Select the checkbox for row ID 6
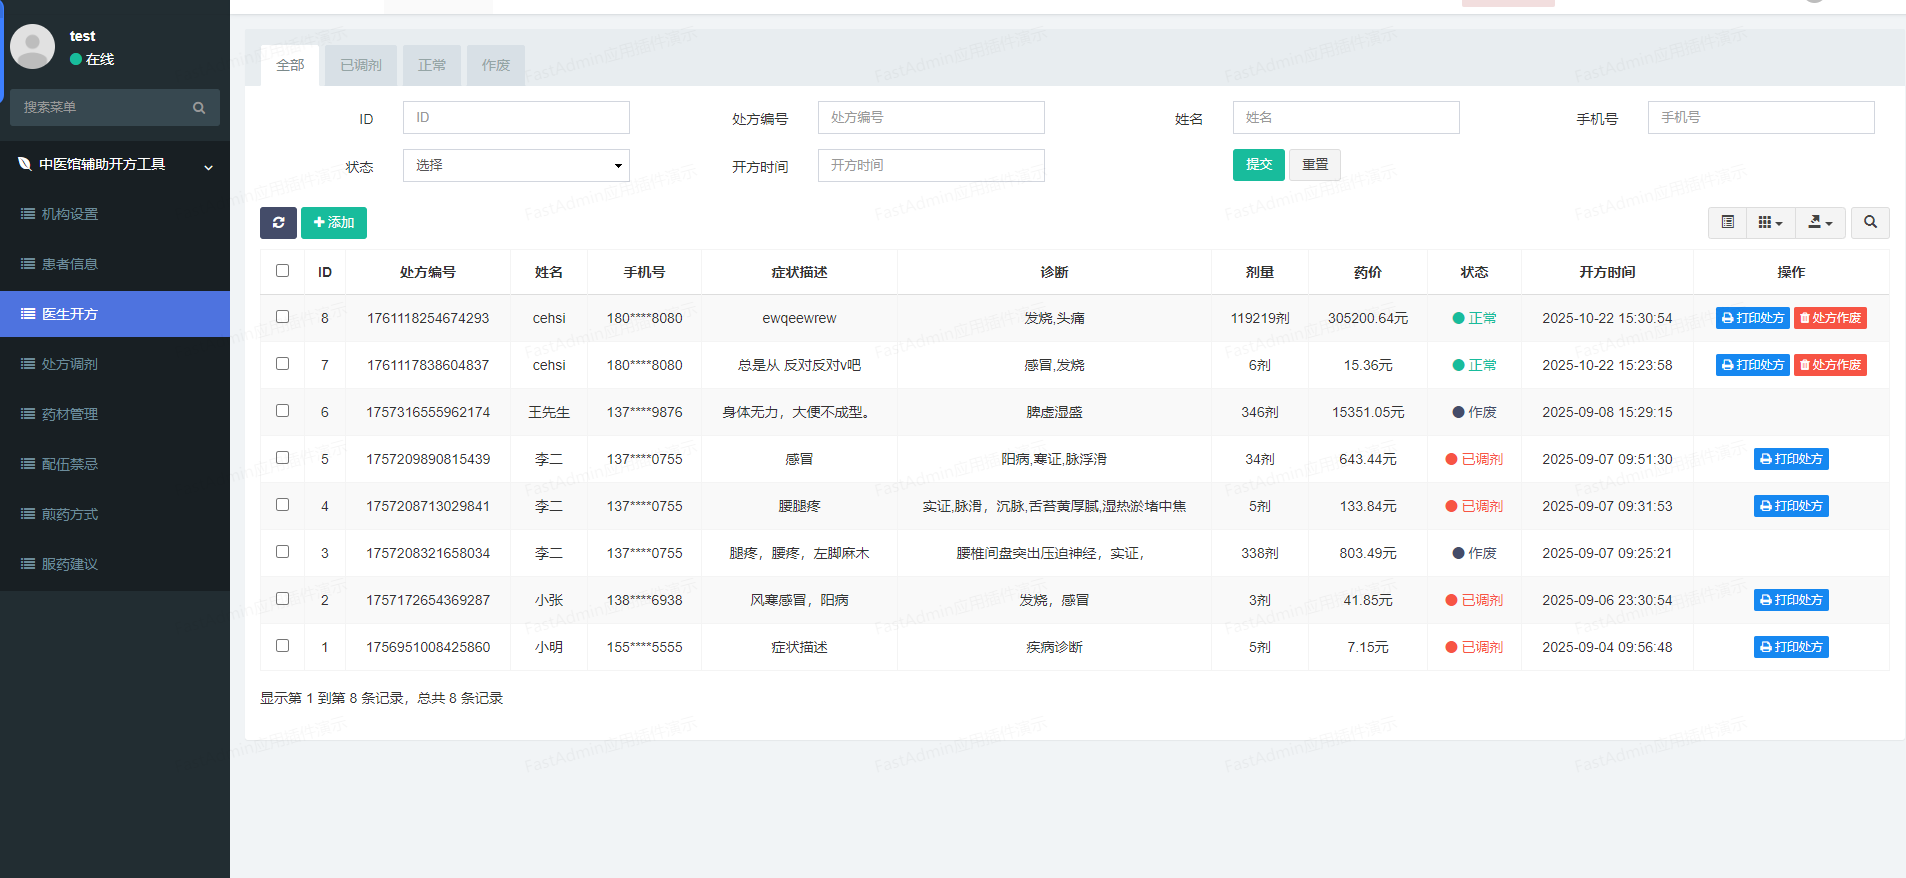The image size is (1906, 878). [x=282, y=411]
